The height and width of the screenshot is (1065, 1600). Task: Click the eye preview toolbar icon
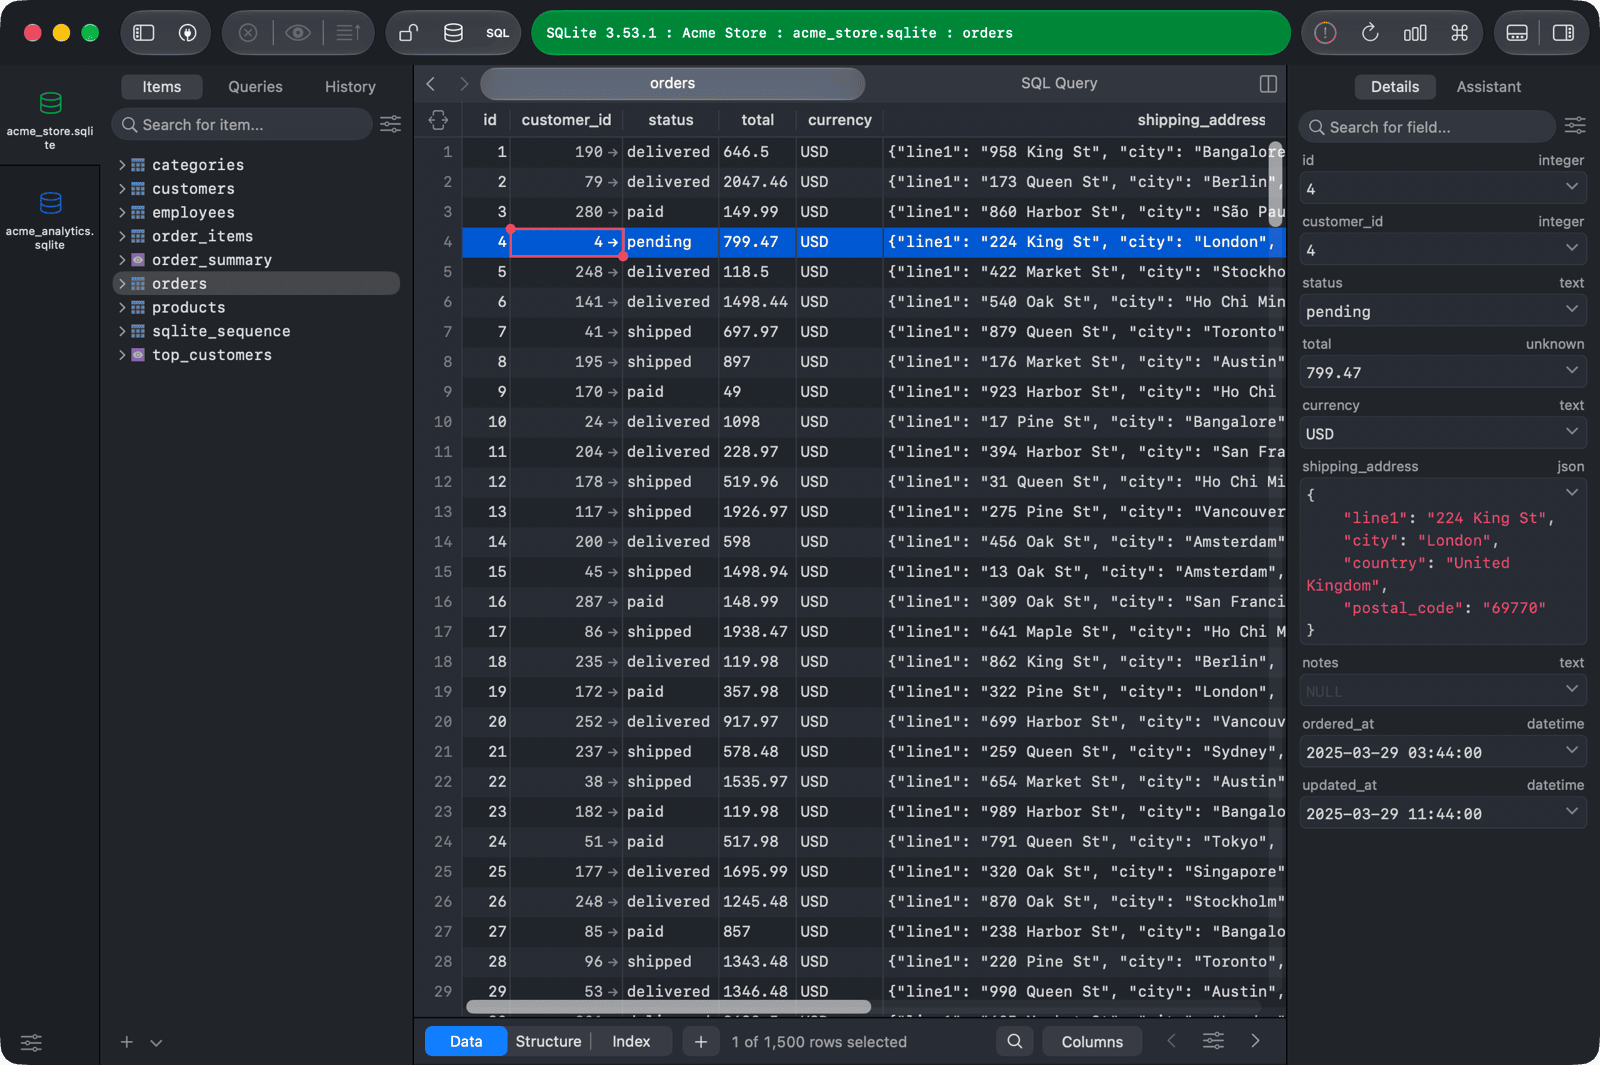click(x=297, y=33)
